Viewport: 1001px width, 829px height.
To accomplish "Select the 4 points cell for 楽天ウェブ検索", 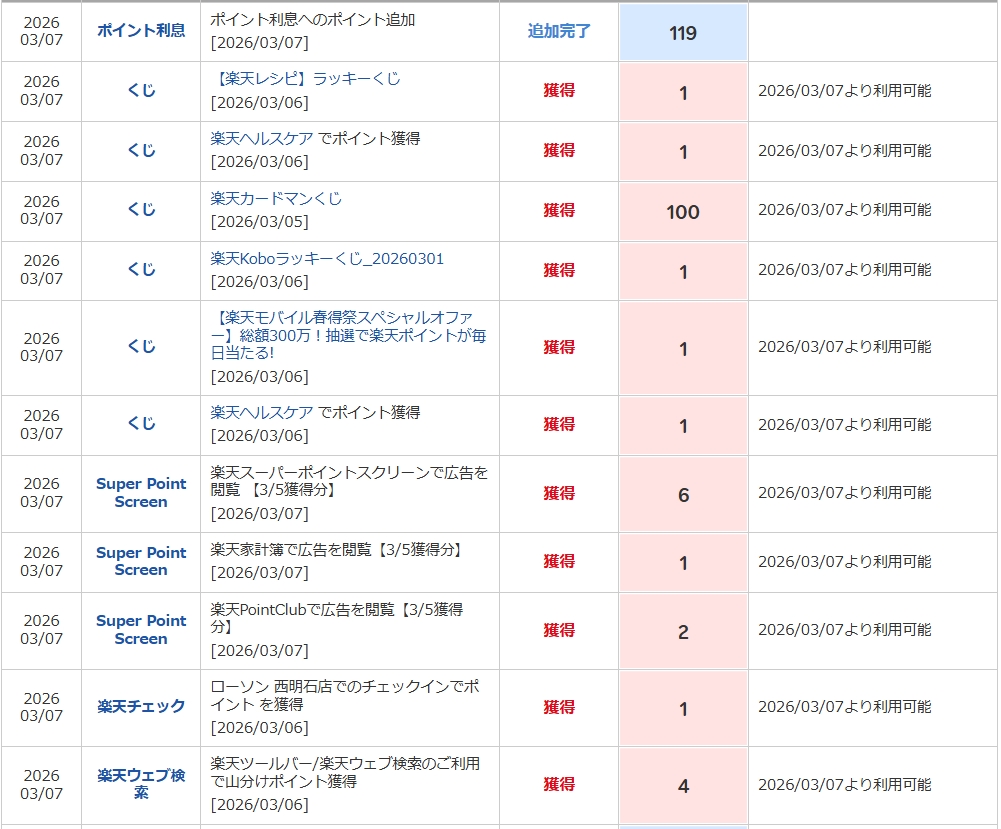I will pos(683,786).
